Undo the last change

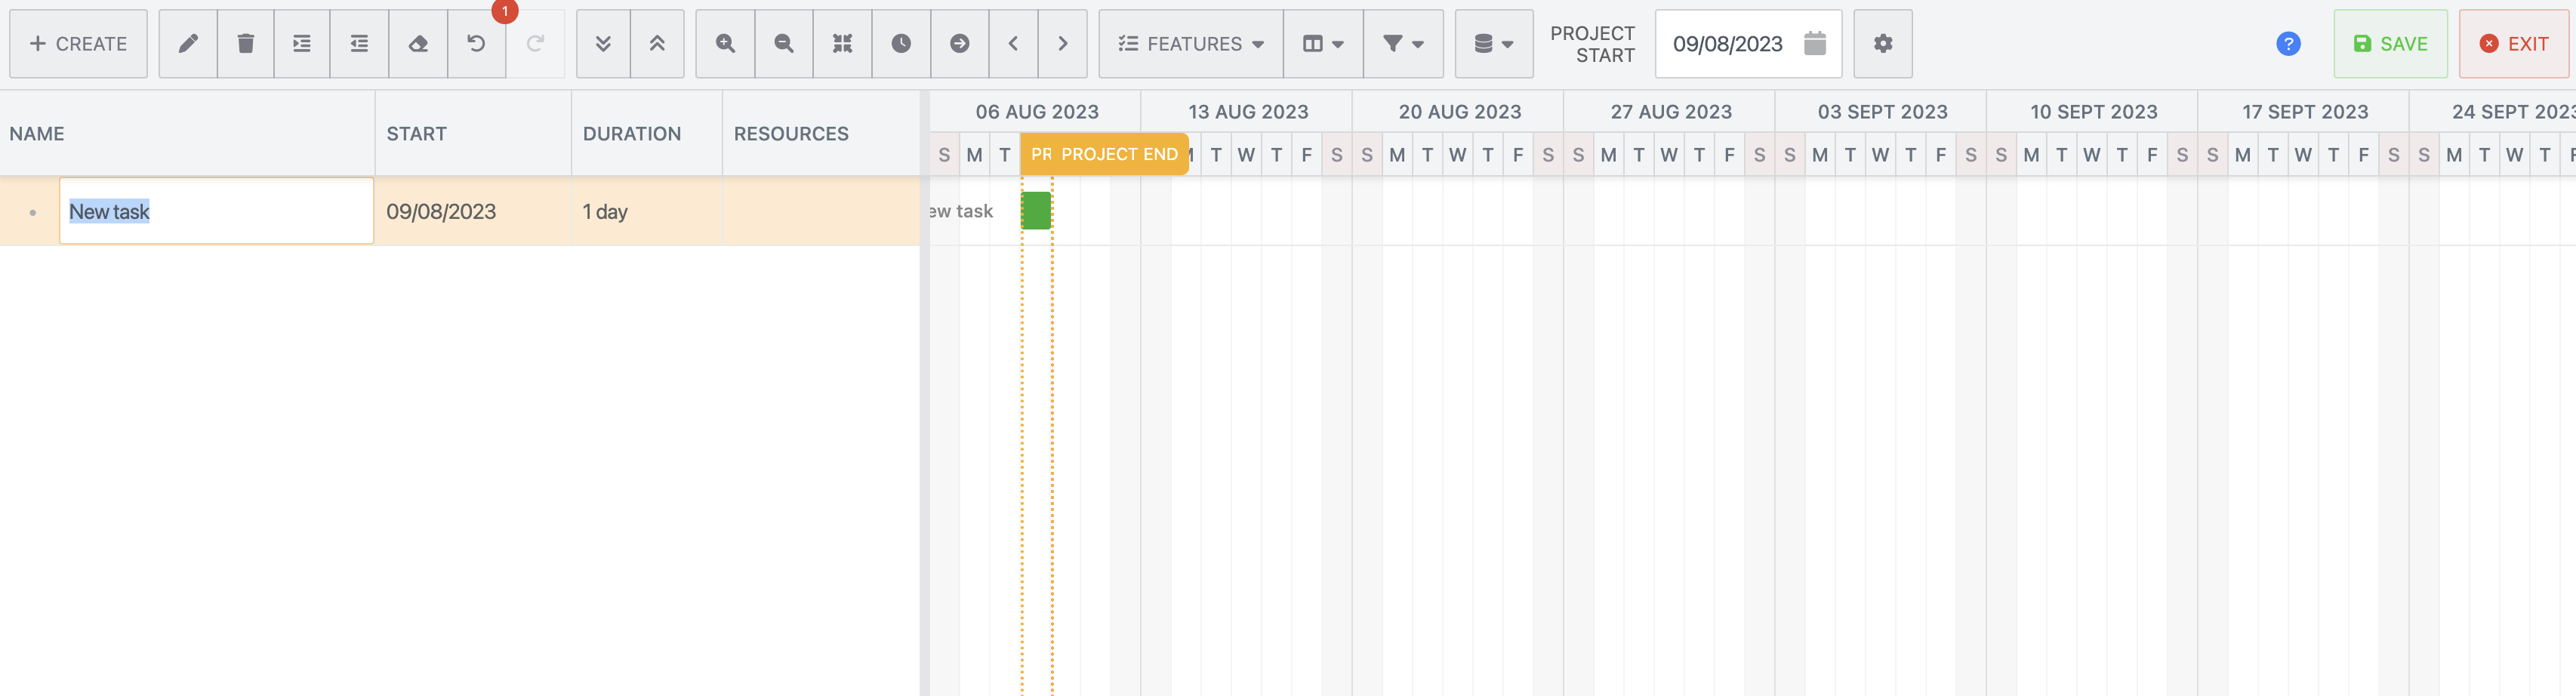477,44
